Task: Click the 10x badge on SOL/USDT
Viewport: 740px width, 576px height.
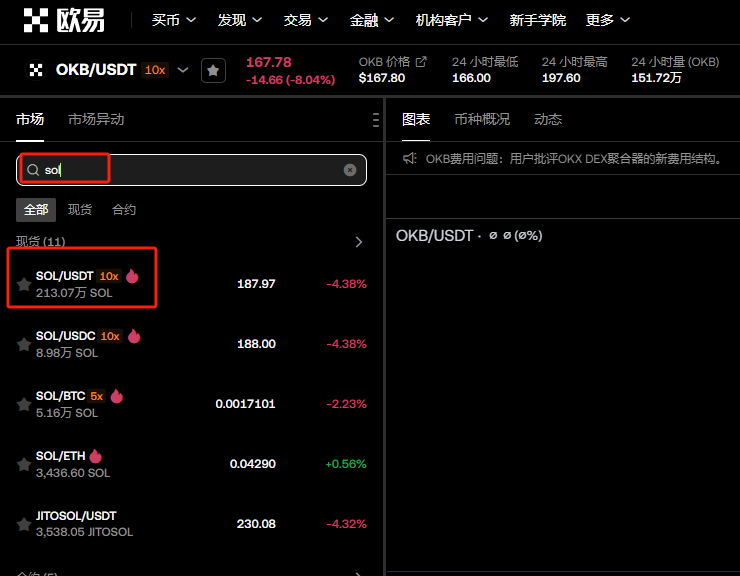Action: tap(109, 276)
